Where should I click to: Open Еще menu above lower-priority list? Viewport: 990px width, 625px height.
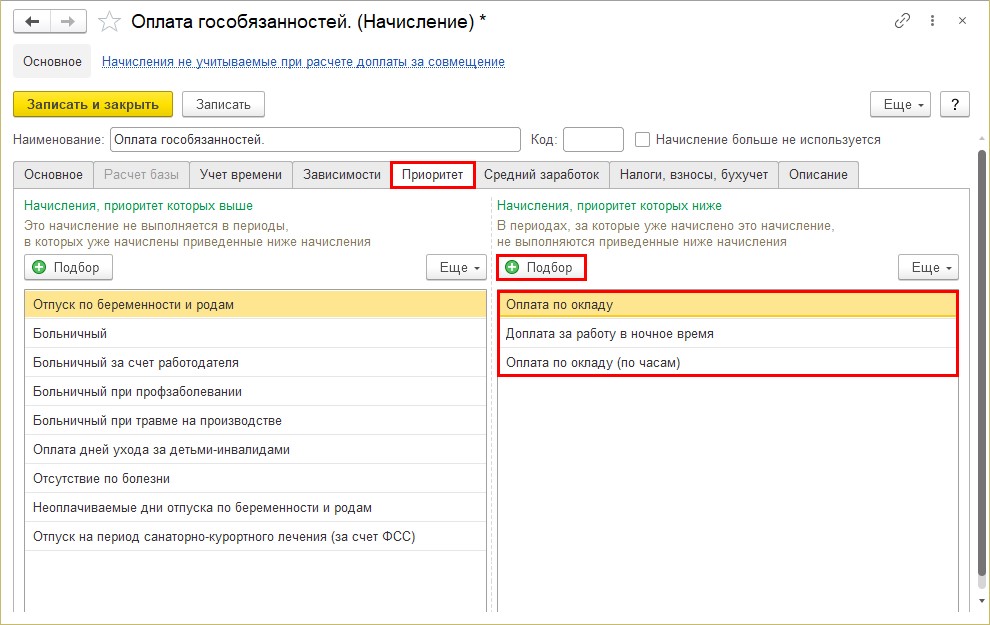click(x=928, y=267)
